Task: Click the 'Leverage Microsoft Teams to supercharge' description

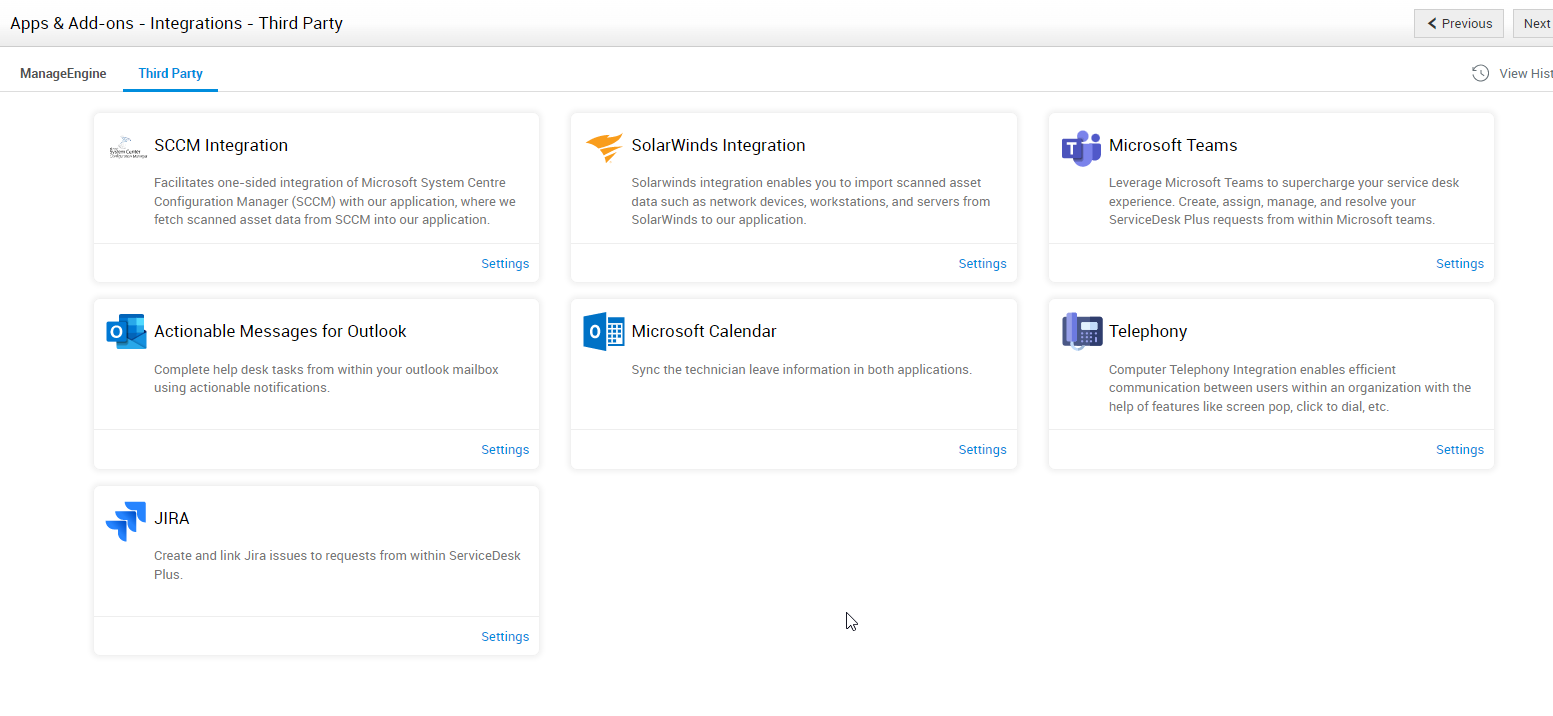Action: [x=1284, y=201]
